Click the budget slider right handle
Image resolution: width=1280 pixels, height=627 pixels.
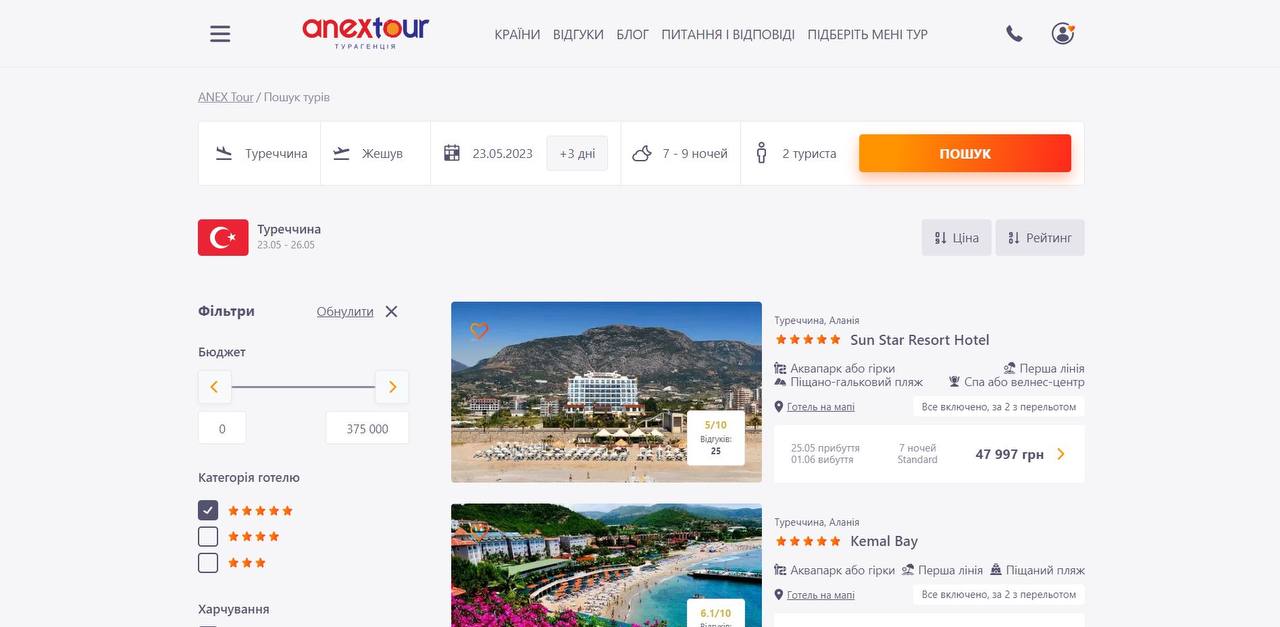tap(392, 387)
